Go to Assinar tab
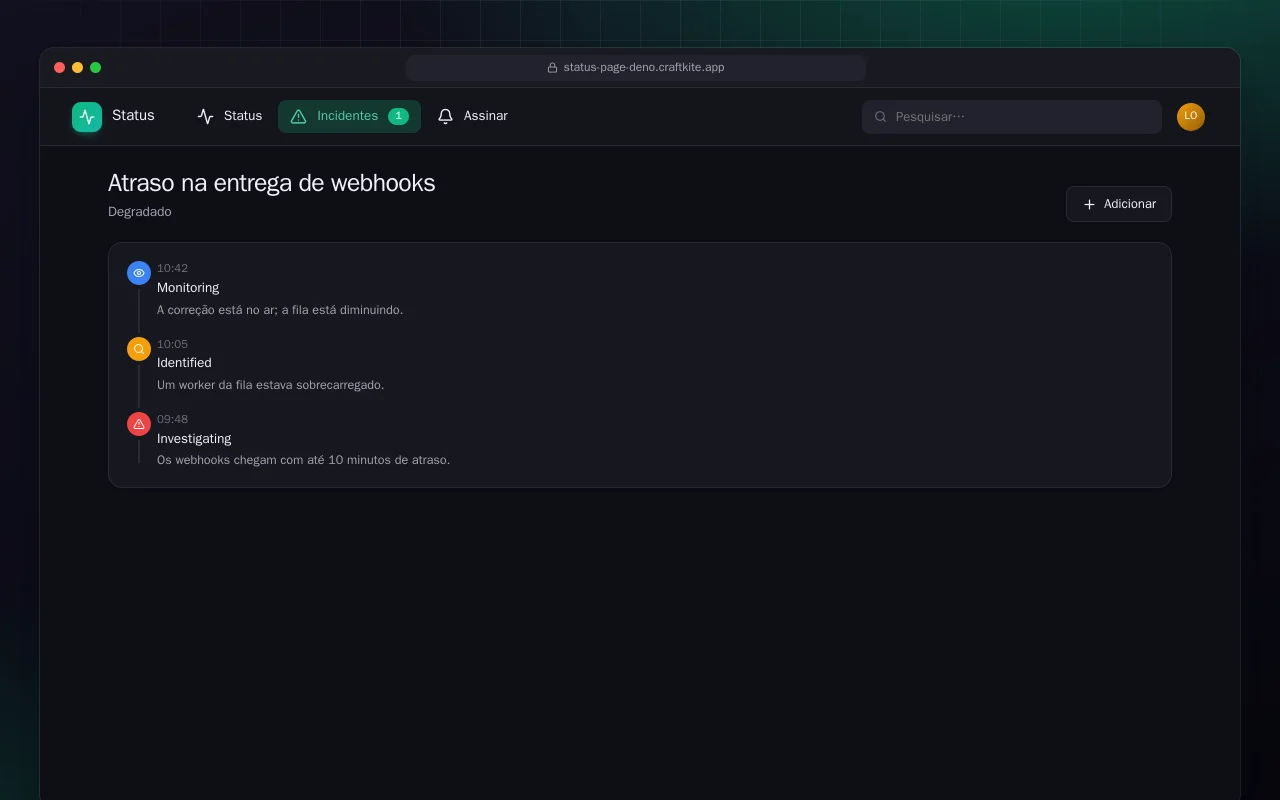The image size is (1280, 800). [x=473, y=116]
